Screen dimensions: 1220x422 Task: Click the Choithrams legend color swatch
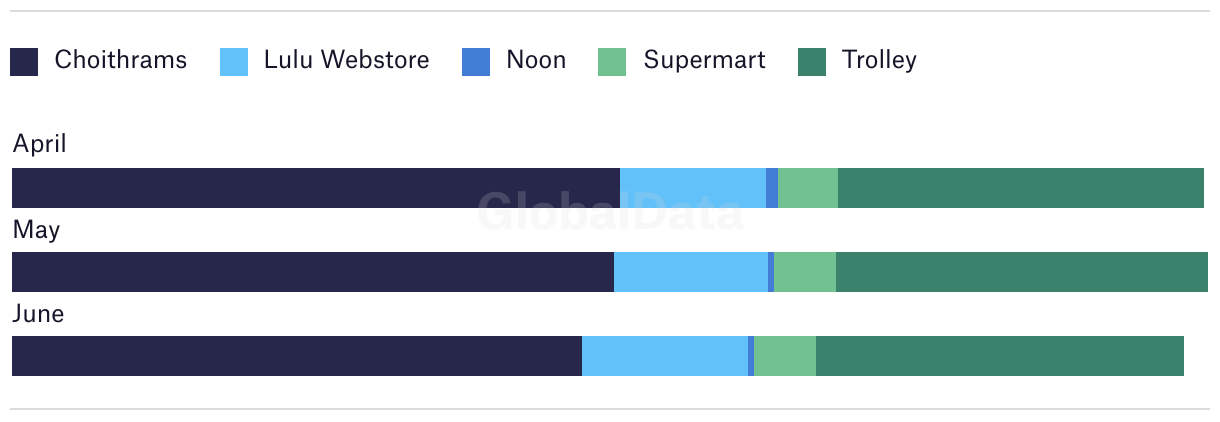tap(24, 62)
